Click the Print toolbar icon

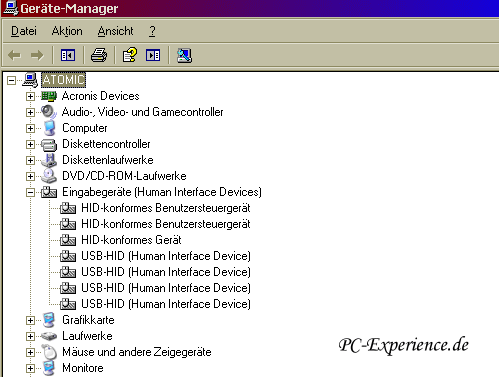(99, 55)
